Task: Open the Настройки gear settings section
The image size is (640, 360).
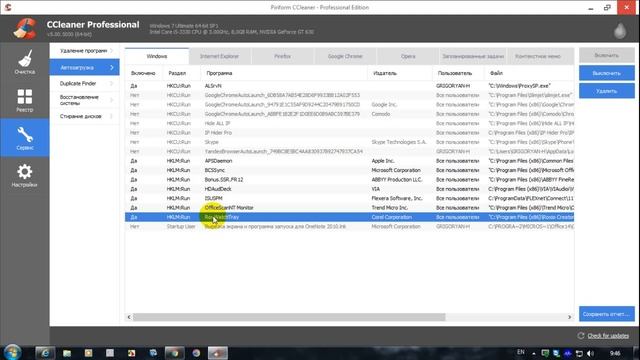Action: [24, 176]
